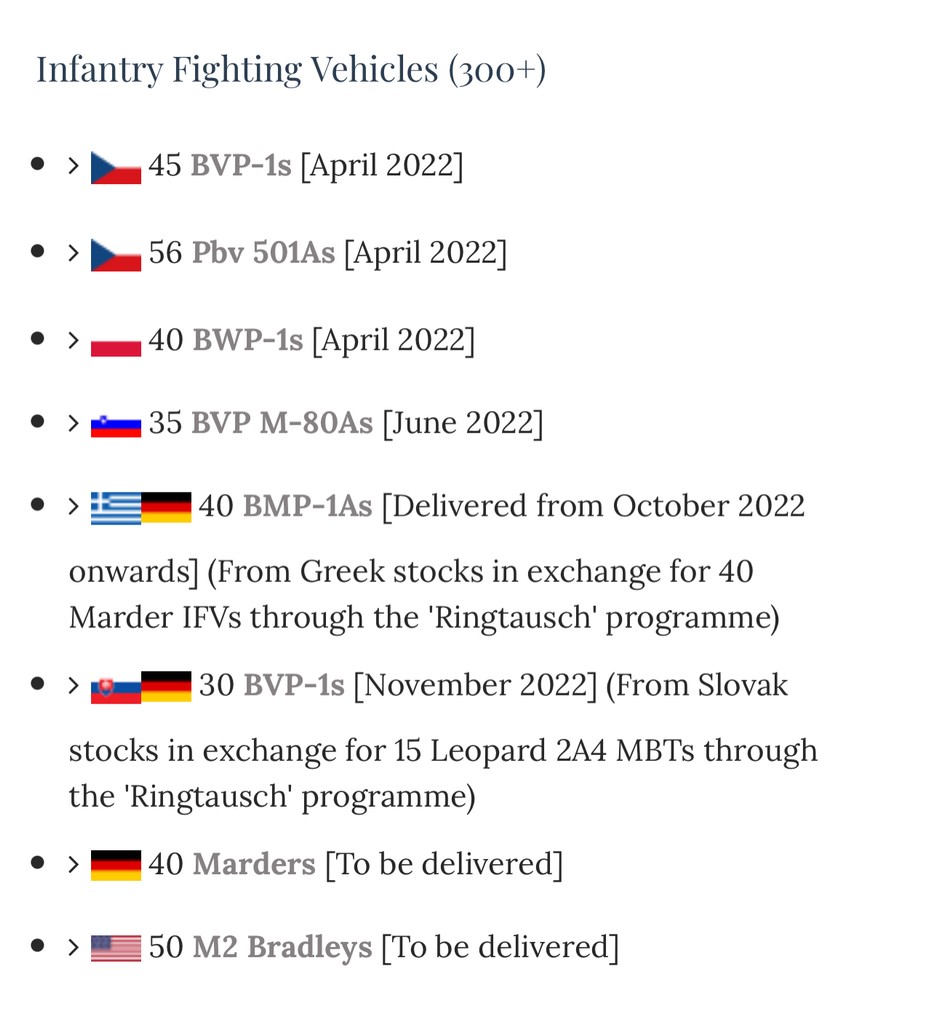Click the German flag next to the Greek flag
Viewport: 938px width, 1024px height.
tap(166, 508)
